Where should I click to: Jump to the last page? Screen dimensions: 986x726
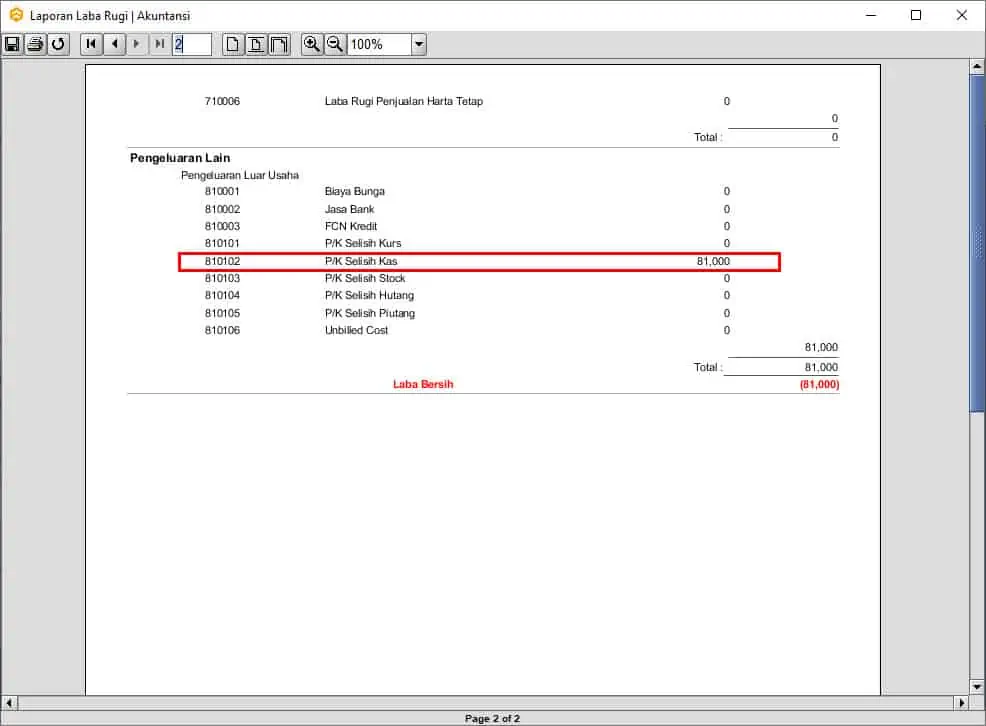pos(160,44)
